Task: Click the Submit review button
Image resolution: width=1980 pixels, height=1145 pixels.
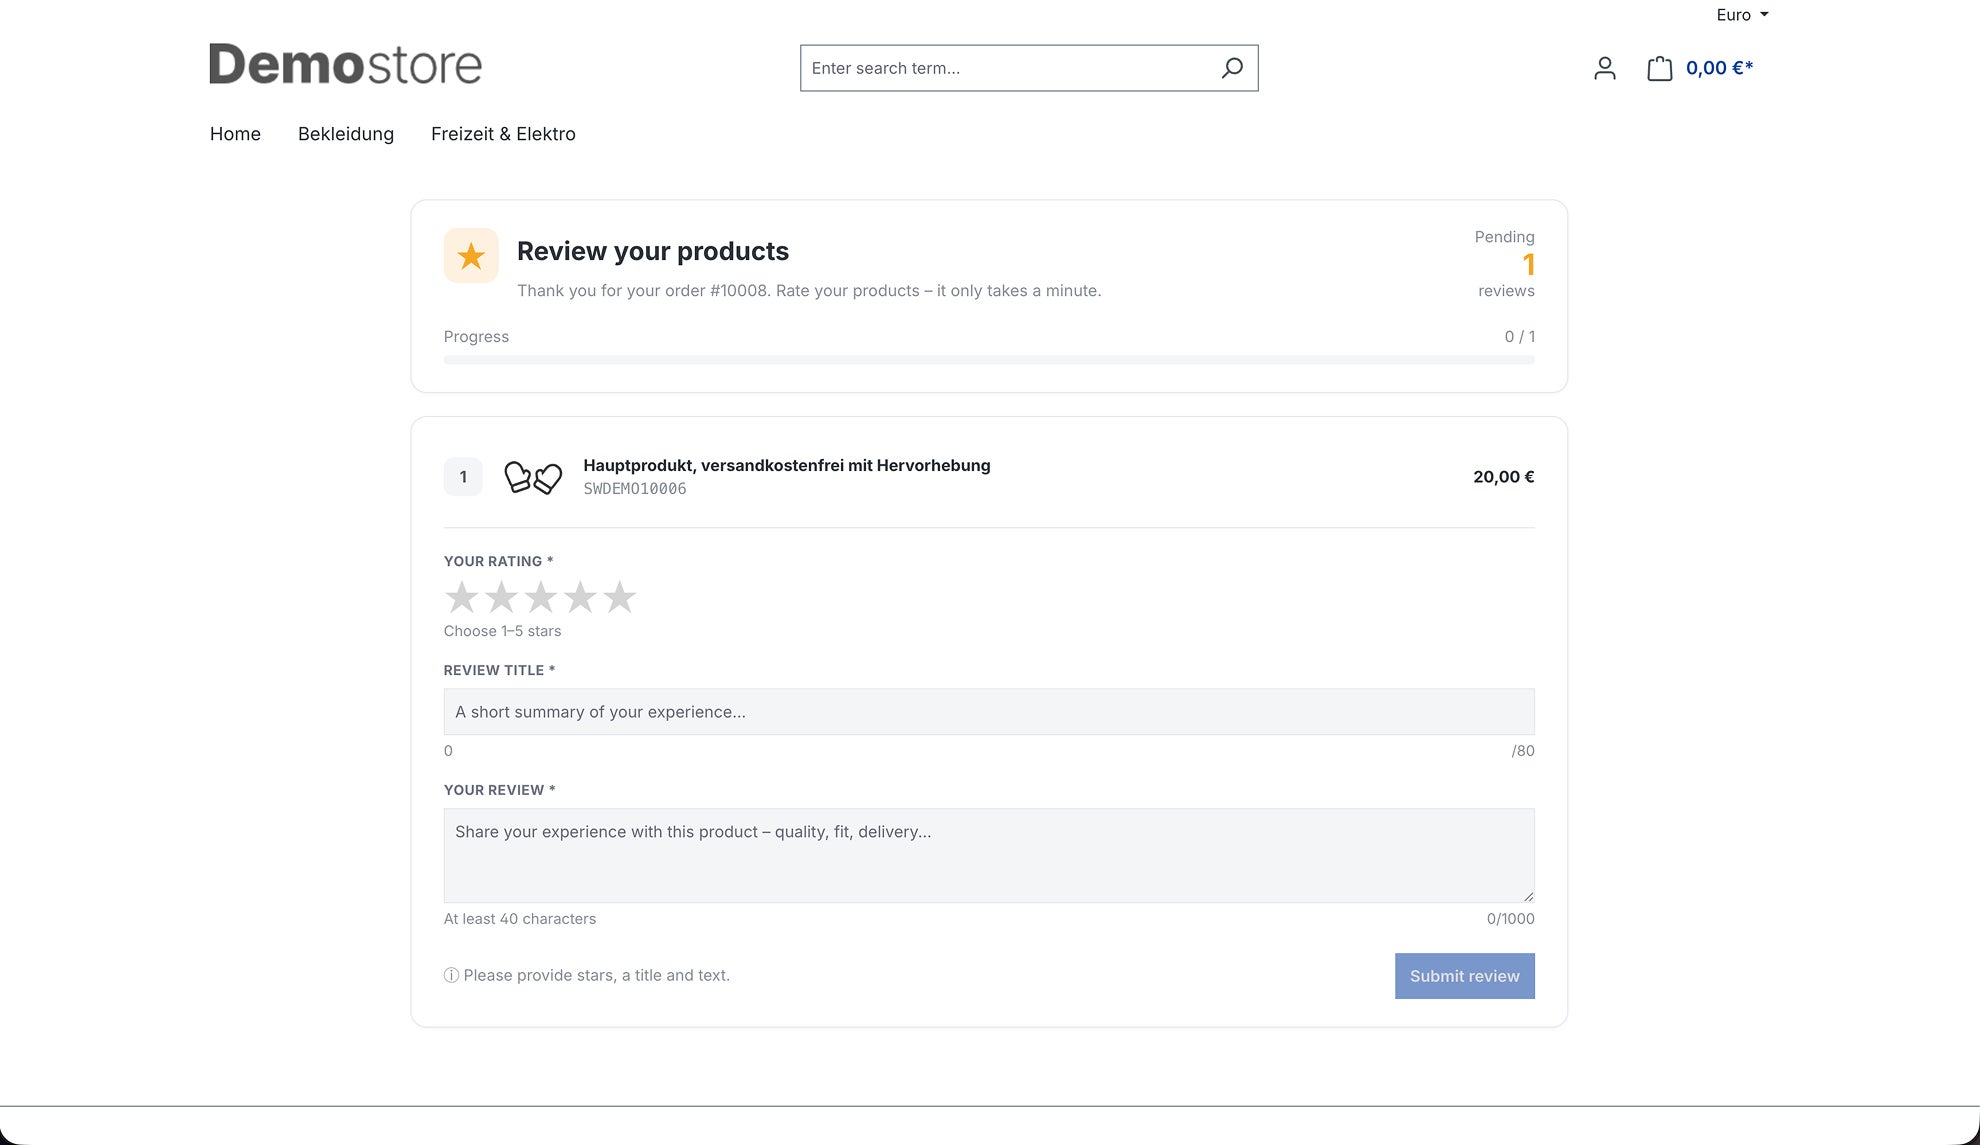Action: click(1464, 976)
